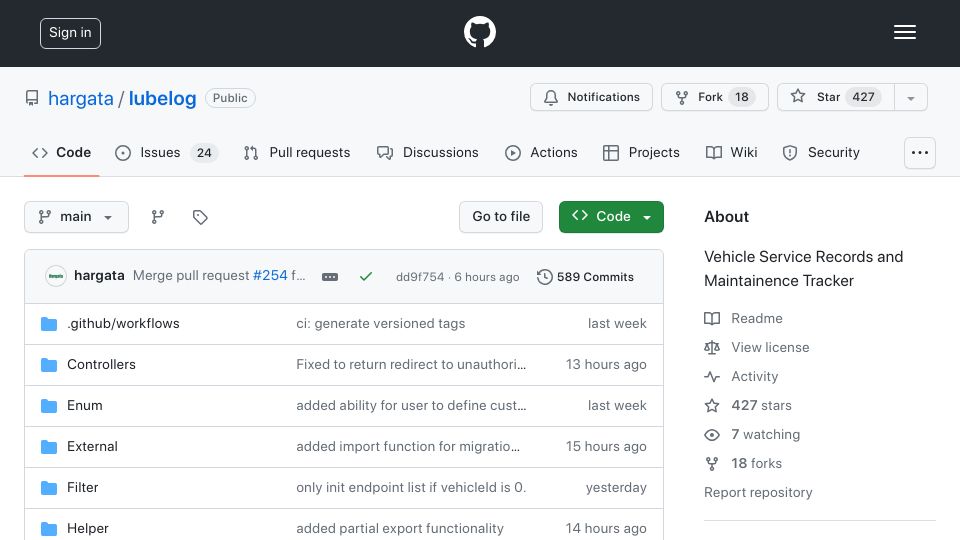This screenshot has width=960, height=540.
Task: Star the repository
Action: click(x=836, y=97)
